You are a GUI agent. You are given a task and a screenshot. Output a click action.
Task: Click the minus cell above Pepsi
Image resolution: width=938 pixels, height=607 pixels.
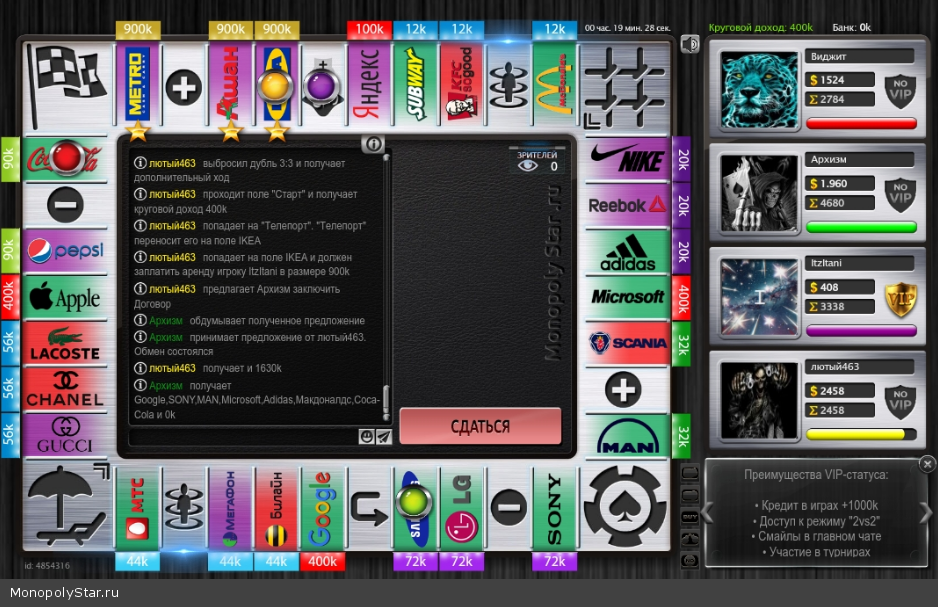click(x=65, y=205)
